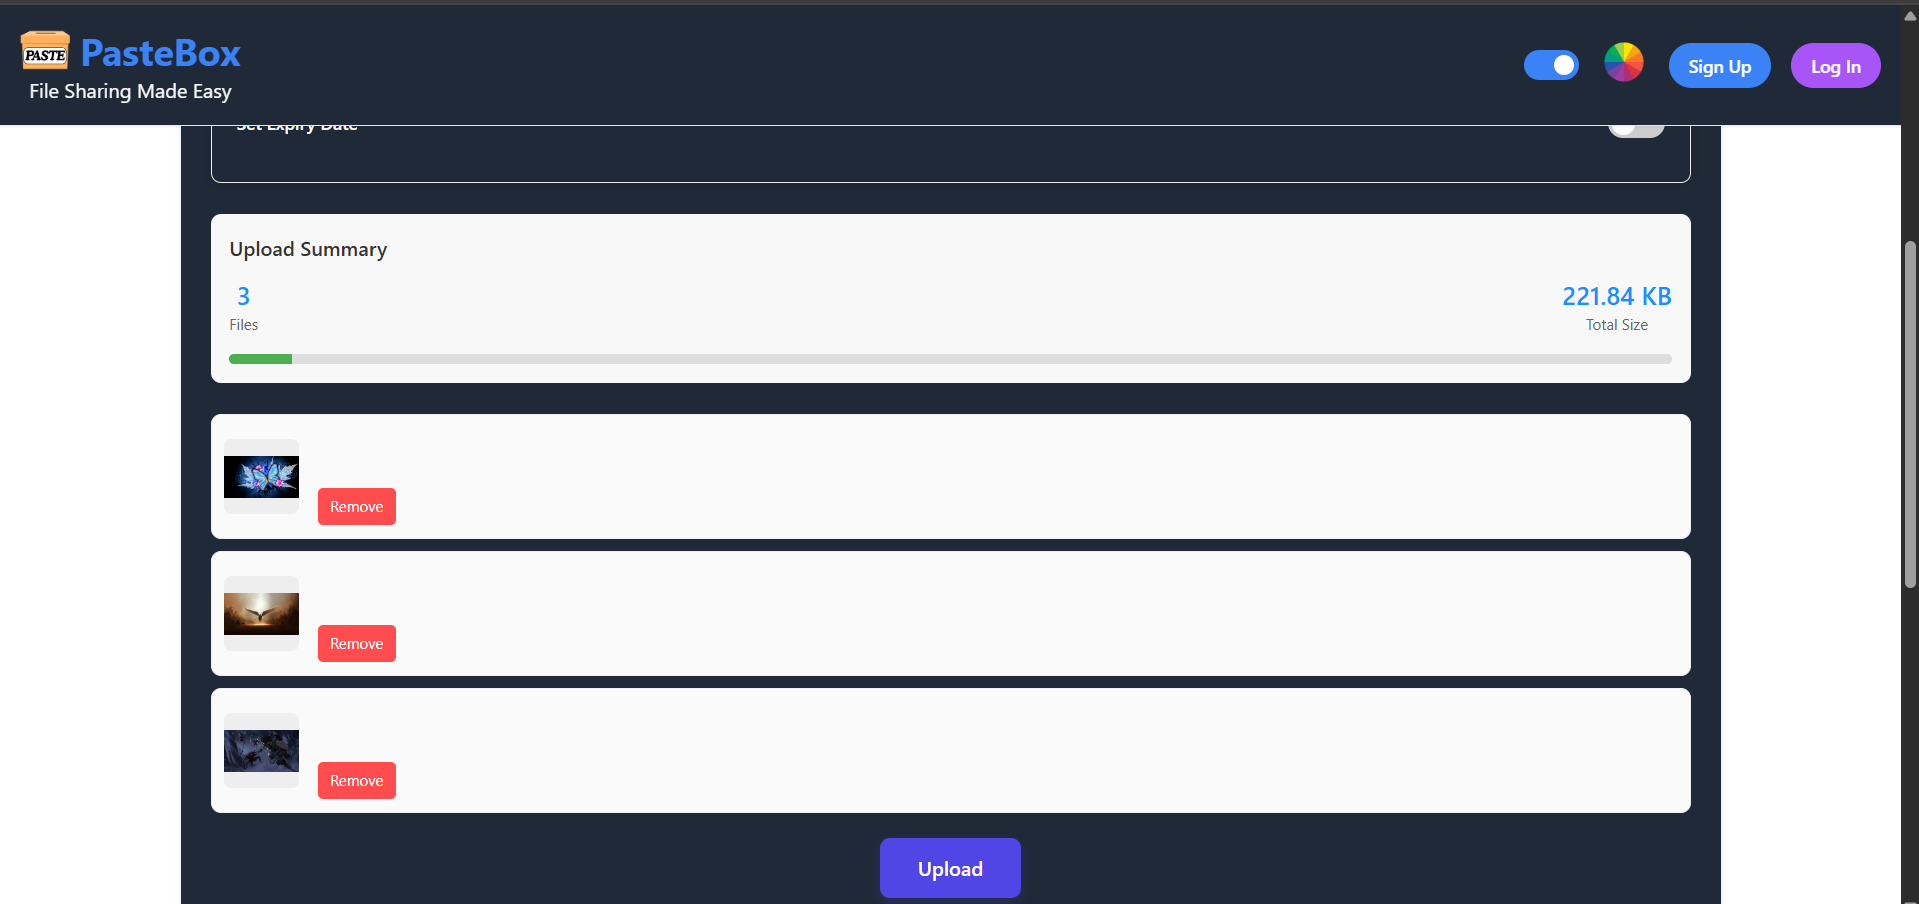
Task: Click the 3 Files count
Action: click(x=243, y=296)
